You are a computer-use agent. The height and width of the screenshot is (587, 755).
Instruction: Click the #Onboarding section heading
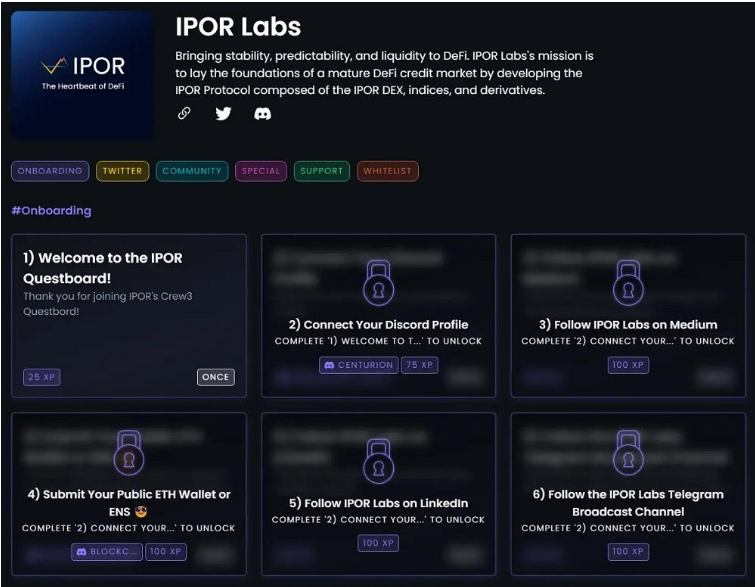pyautogui.click(x=51, y=211)
